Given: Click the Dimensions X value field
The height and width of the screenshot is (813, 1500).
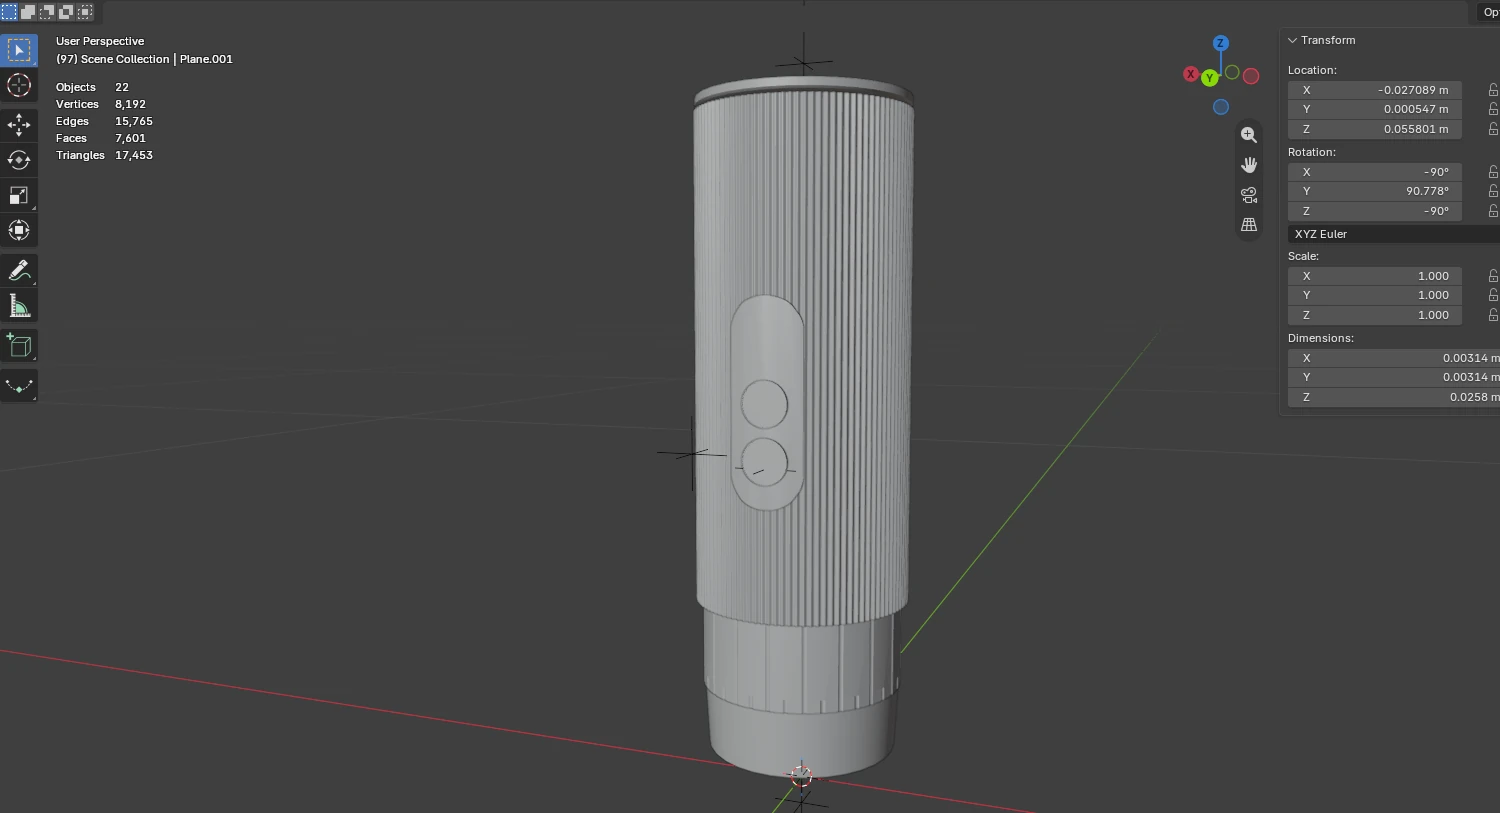Looking at the screenshot, I should point(1394,358).
